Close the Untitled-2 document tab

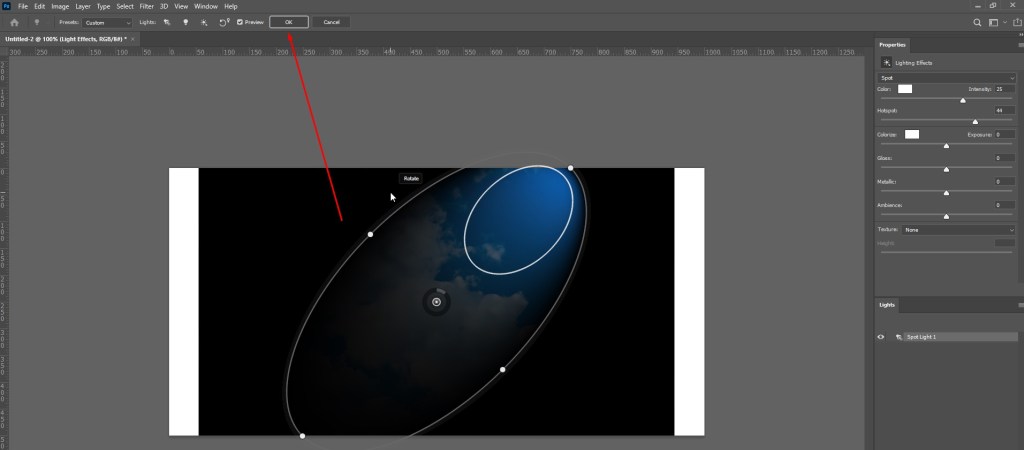click(133, 39)
